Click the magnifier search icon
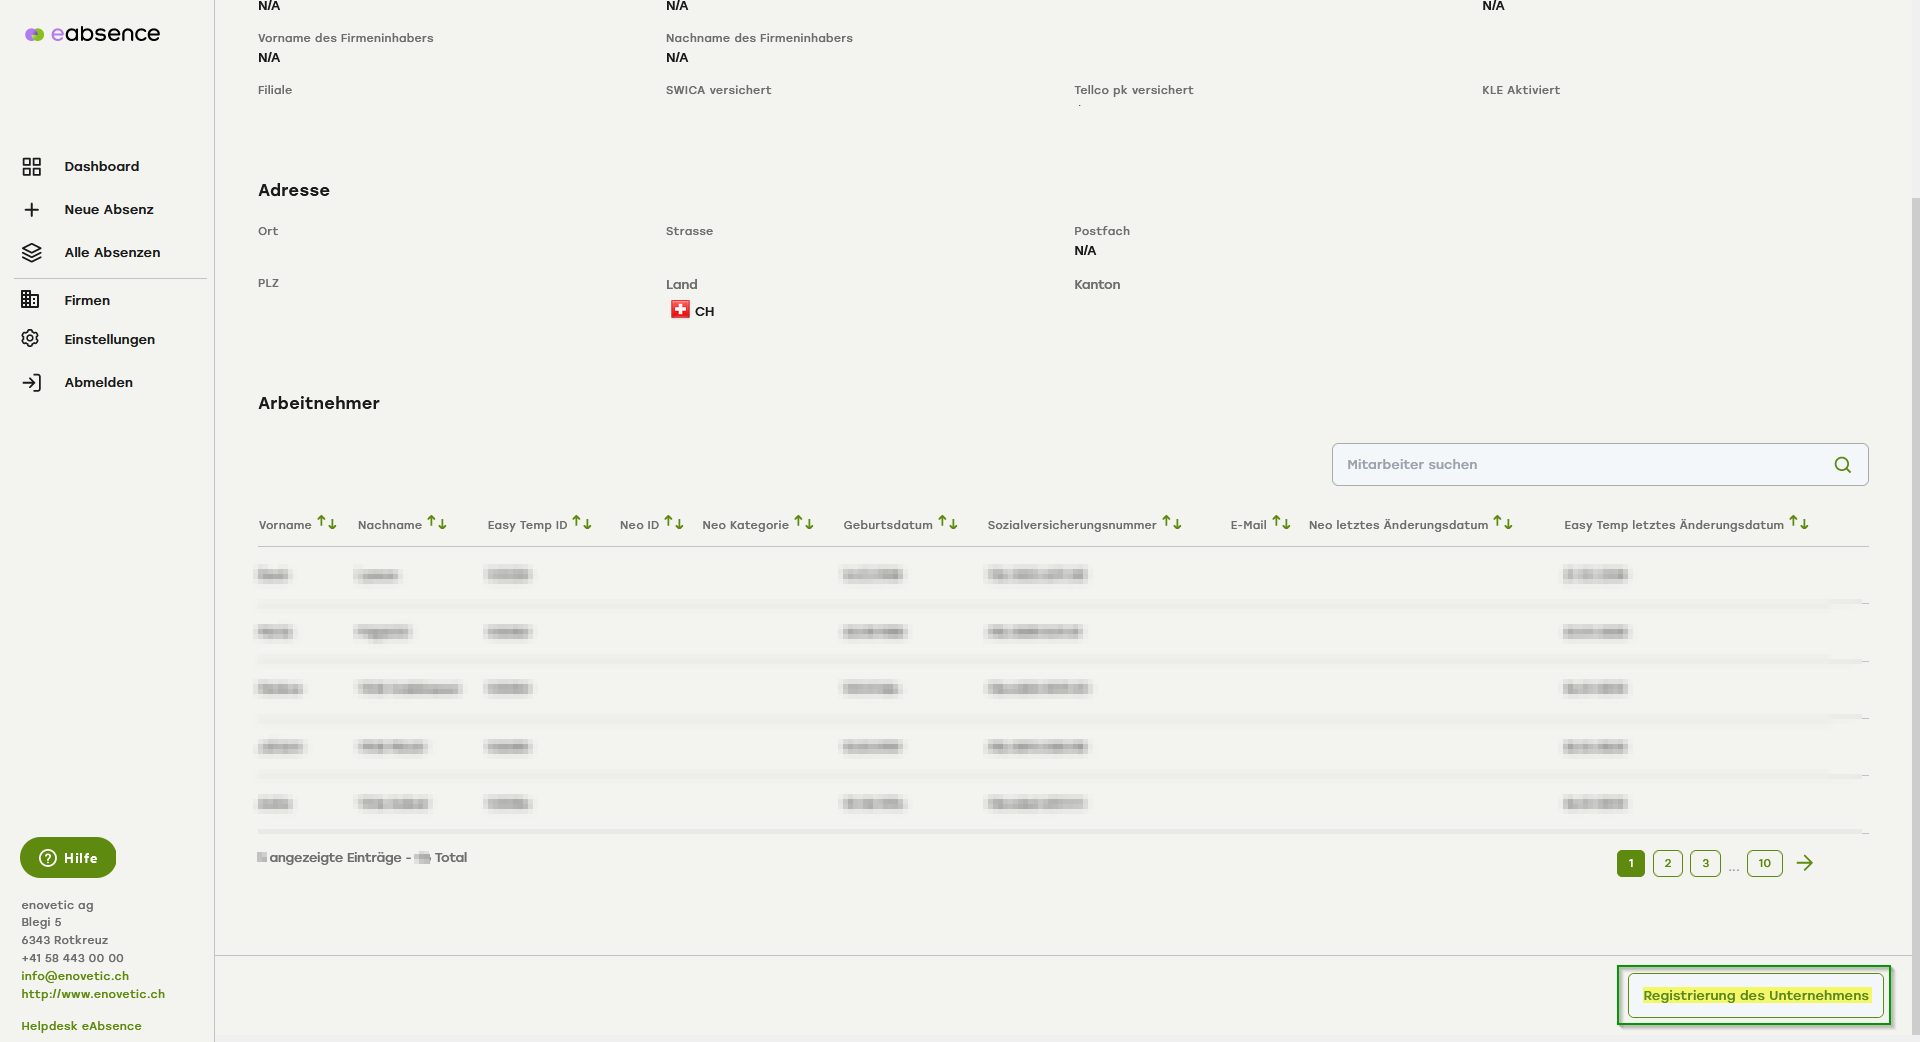The height and width of the screenshot is (1042, 1920). pos(1842,465)
